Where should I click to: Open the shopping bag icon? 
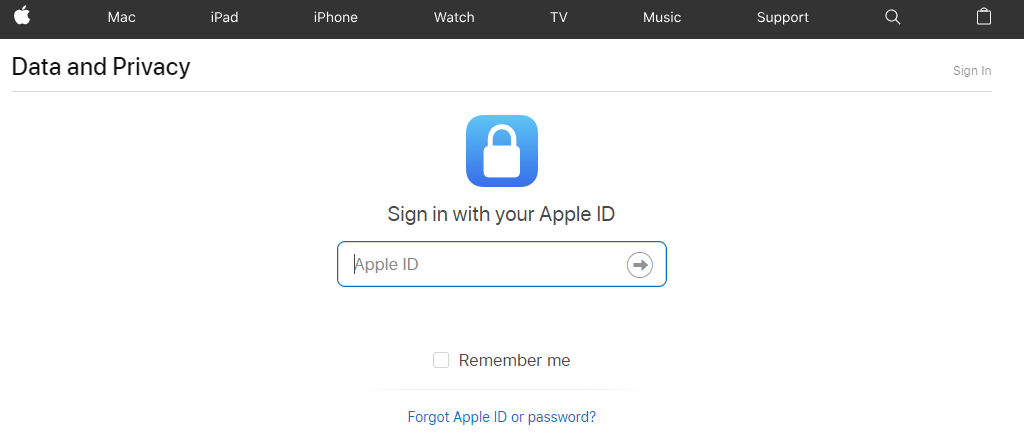[984, 16]
